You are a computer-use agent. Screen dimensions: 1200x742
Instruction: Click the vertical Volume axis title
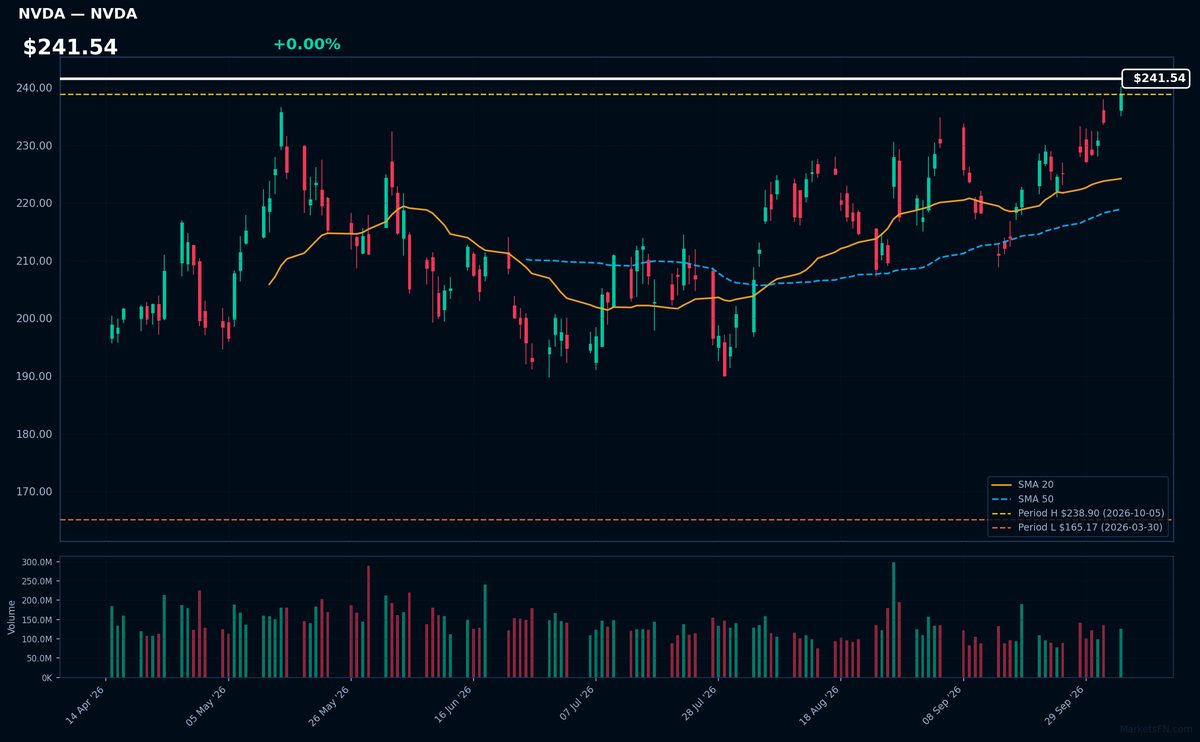pyautogui.click(x=12, y=617)
